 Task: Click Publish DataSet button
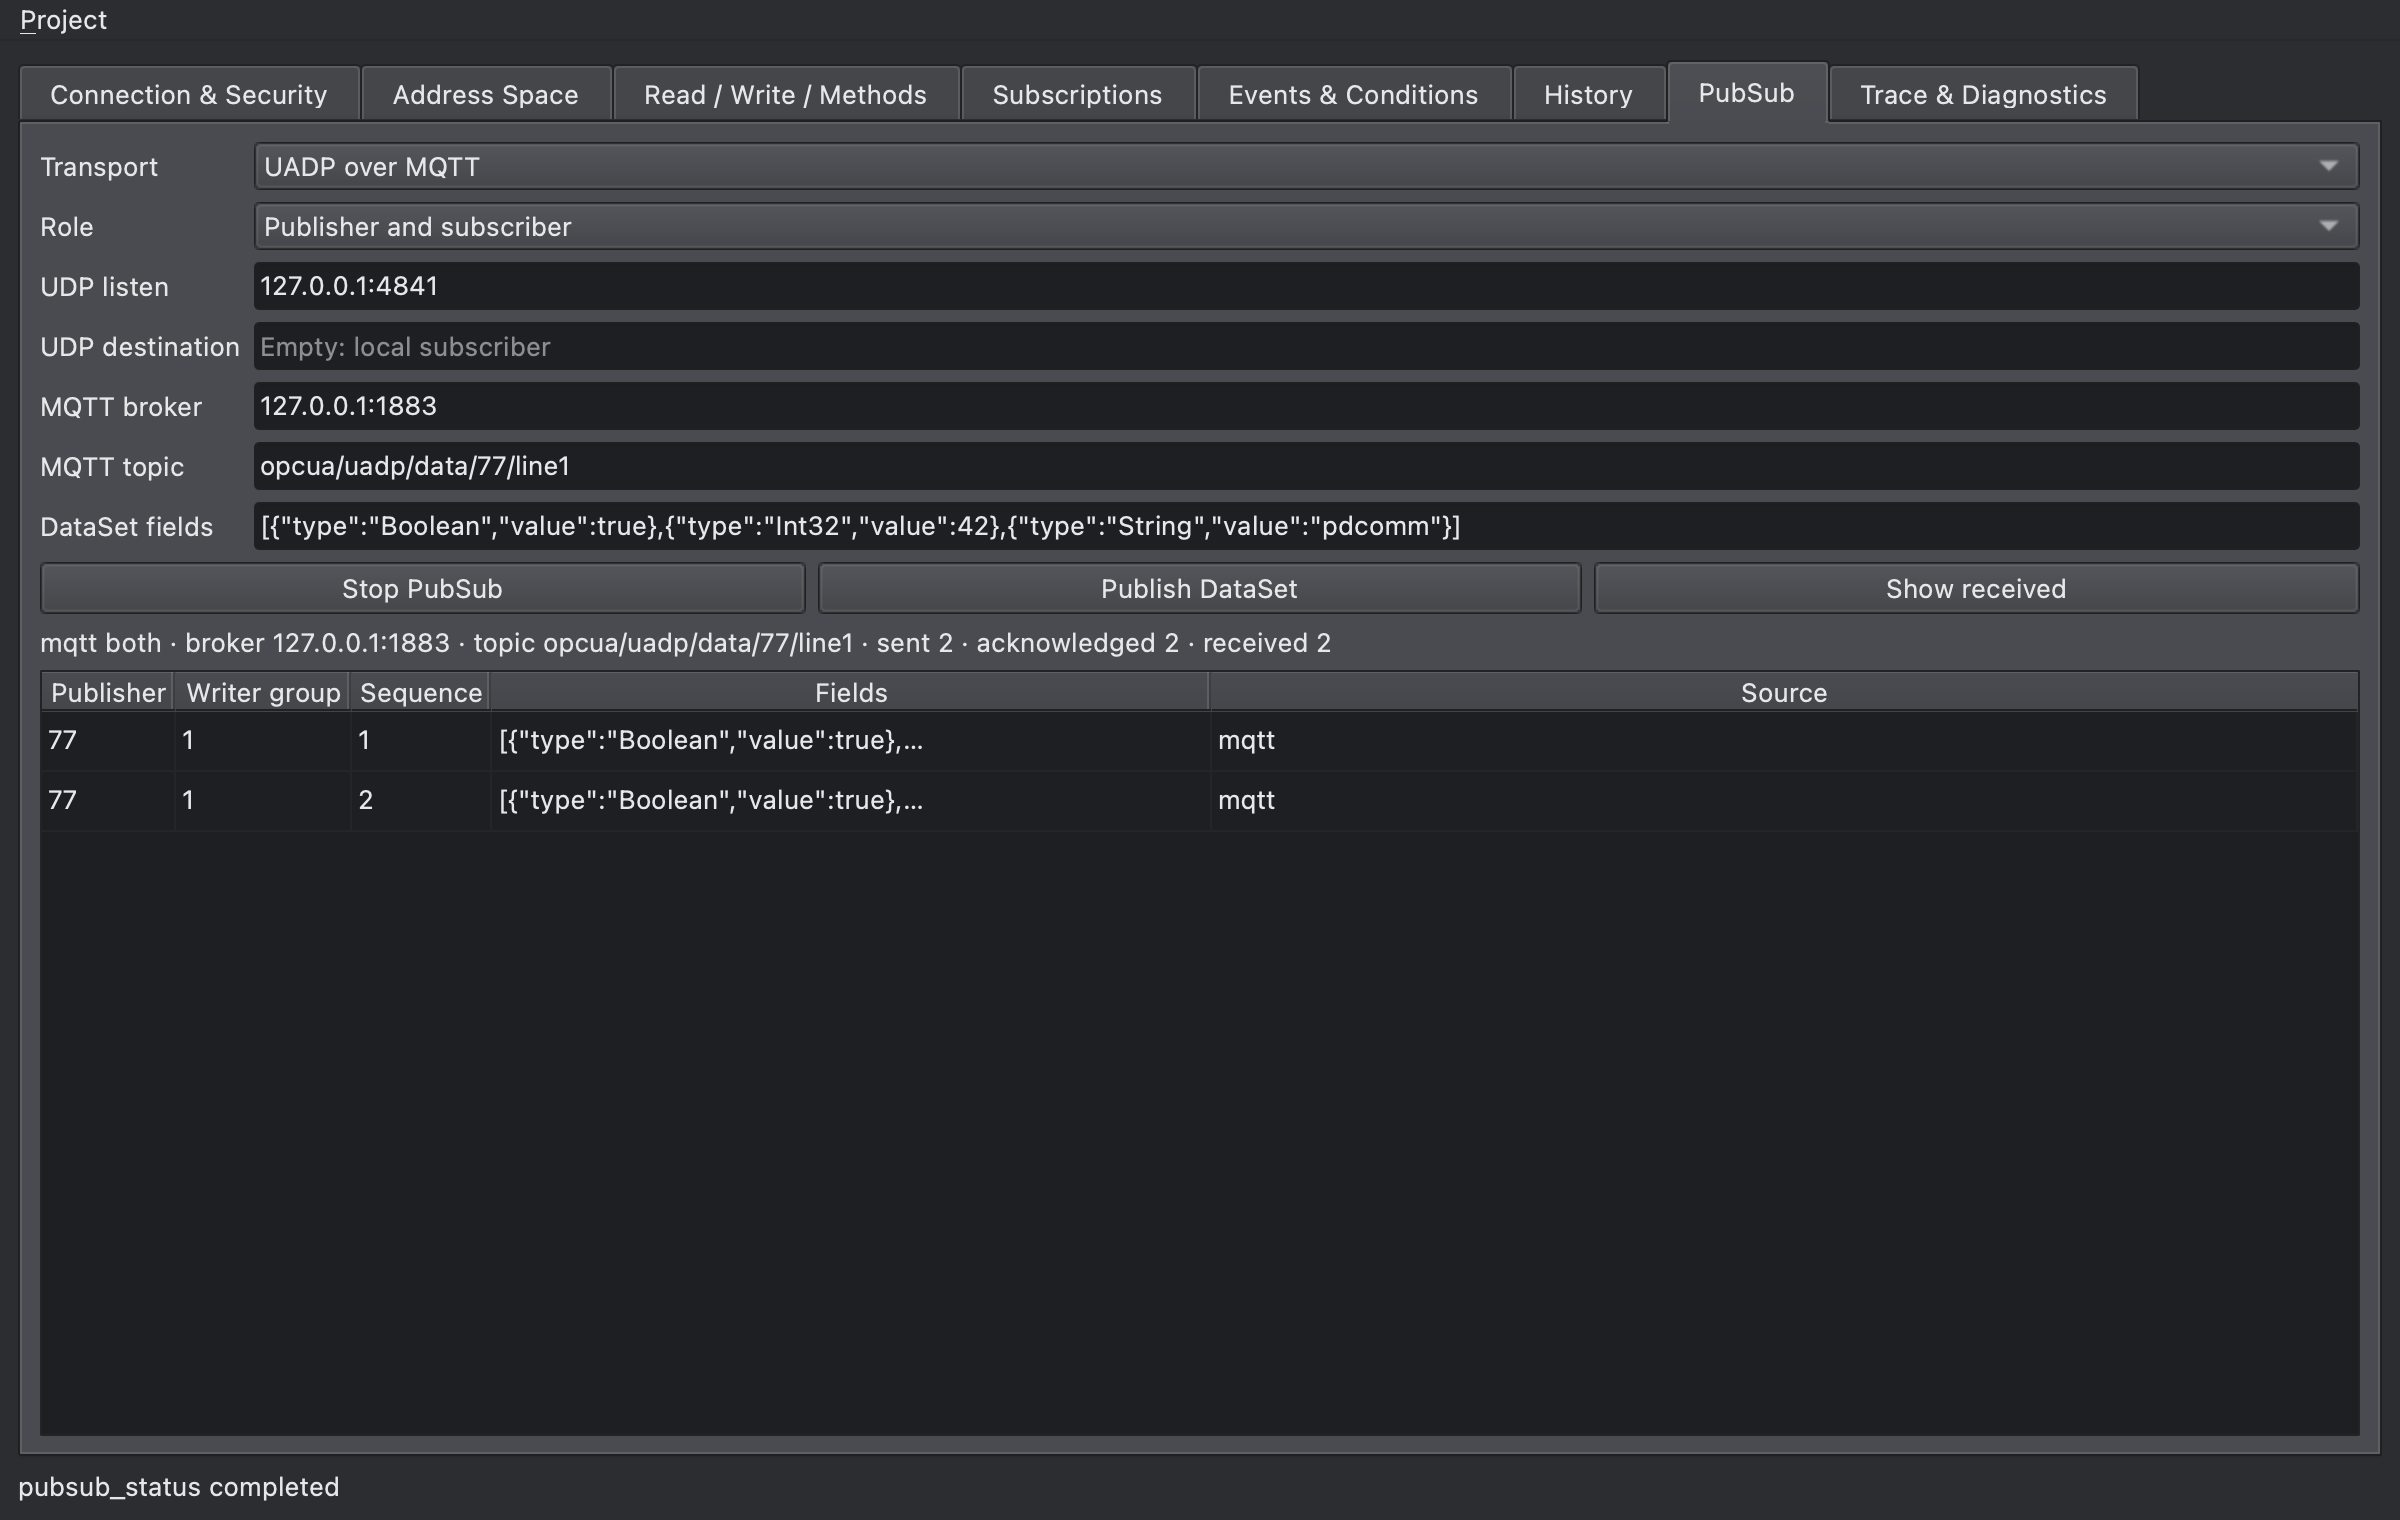click(1199, 589)
